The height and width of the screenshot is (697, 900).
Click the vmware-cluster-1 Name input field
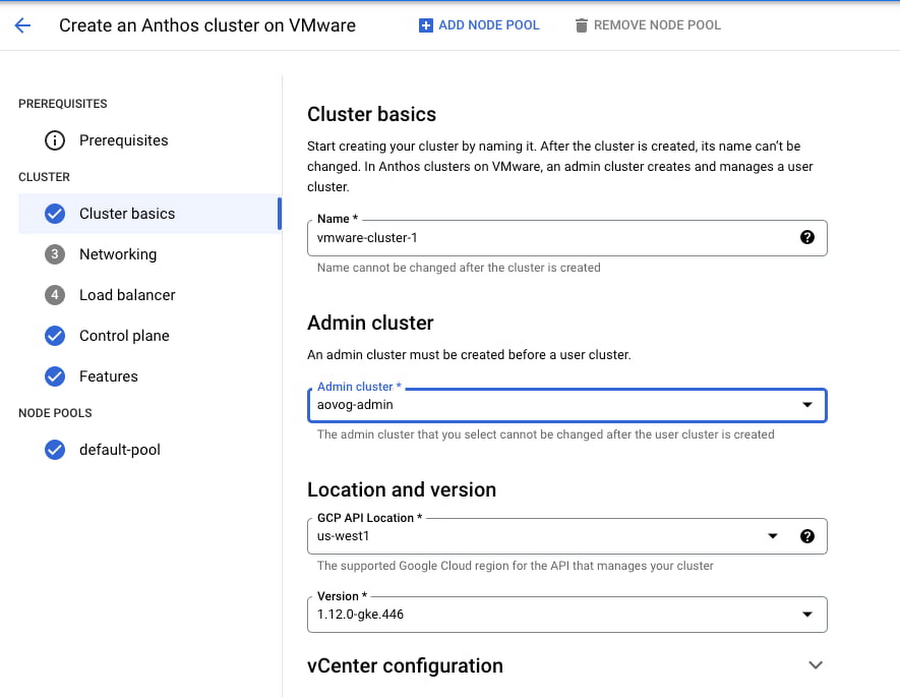(567, 238)
